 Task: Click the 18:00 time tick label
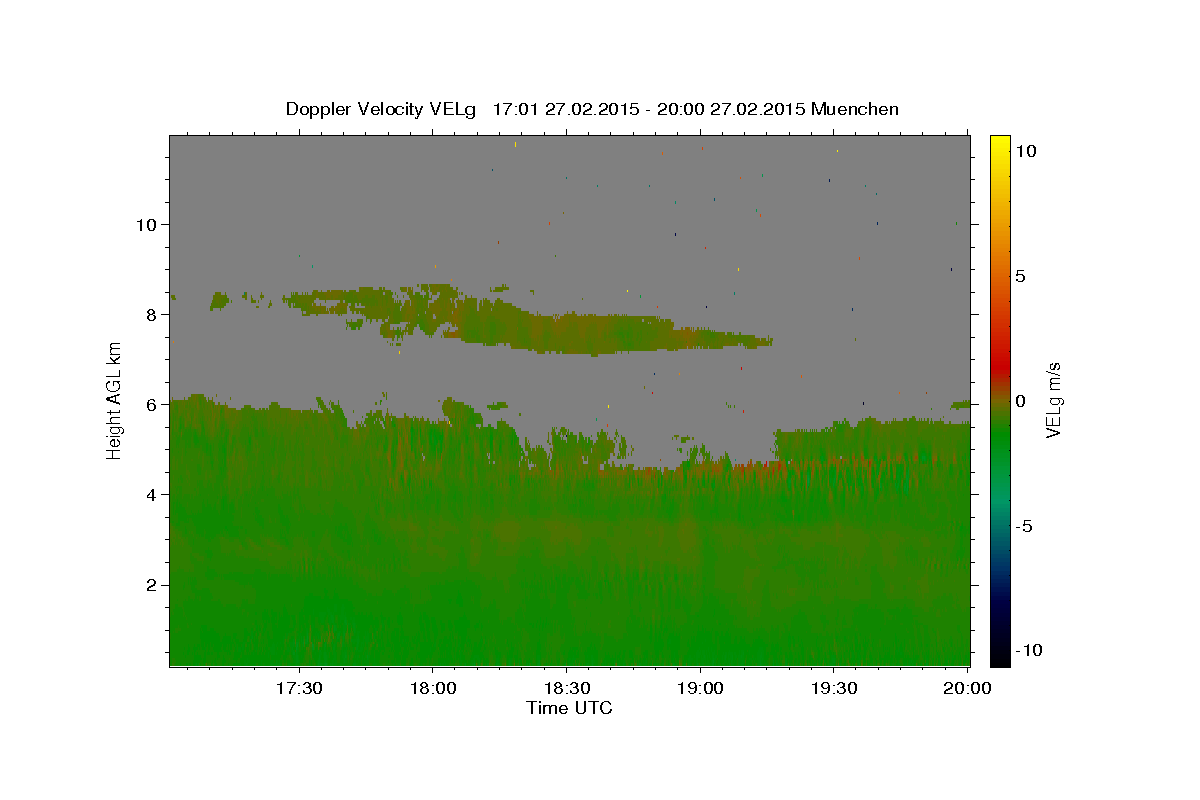click(433, 688)
